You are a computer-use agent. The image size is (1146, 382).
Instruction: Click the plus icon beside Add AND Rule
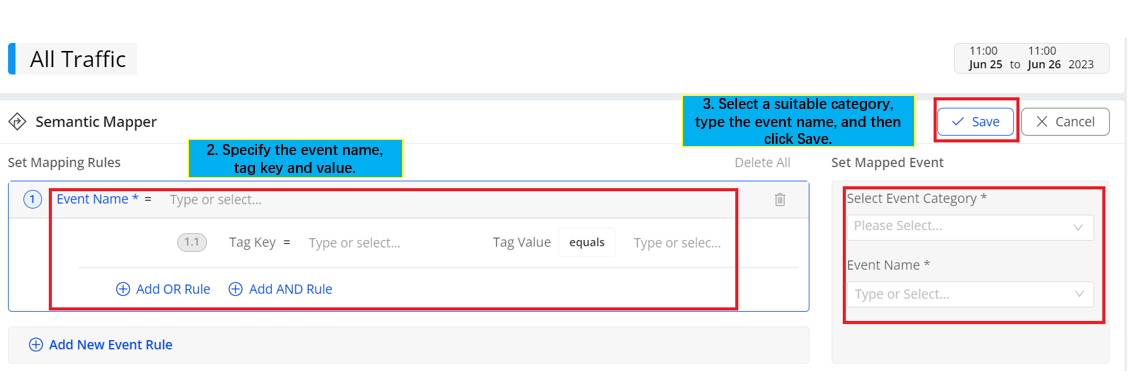(x=235, y=289)
